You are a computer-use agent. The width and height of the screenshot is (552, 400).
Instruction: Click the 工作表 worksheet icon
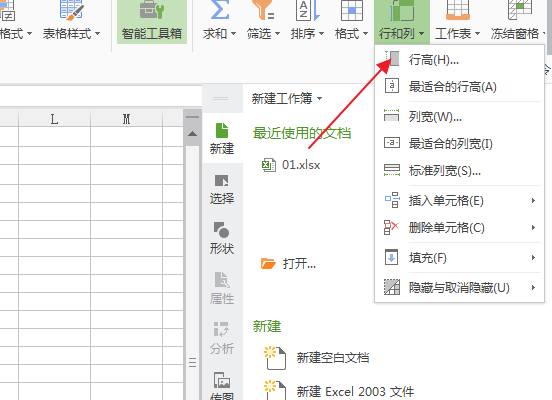[457, 10]
